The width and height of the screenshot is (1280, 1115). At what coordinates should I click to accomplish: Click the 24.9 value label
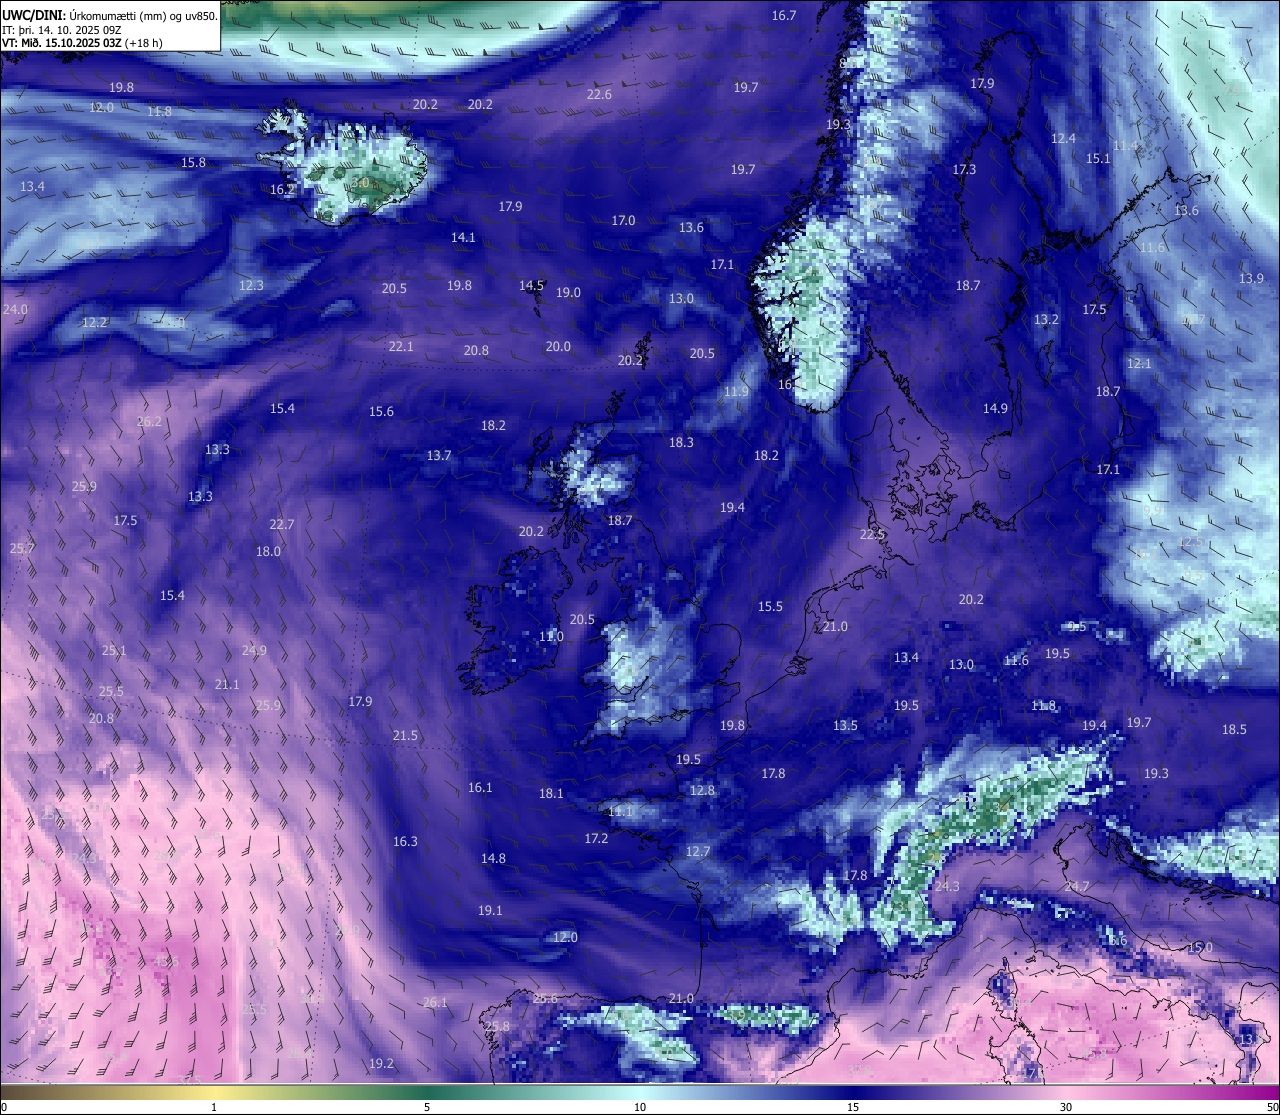tap(254, 651)
